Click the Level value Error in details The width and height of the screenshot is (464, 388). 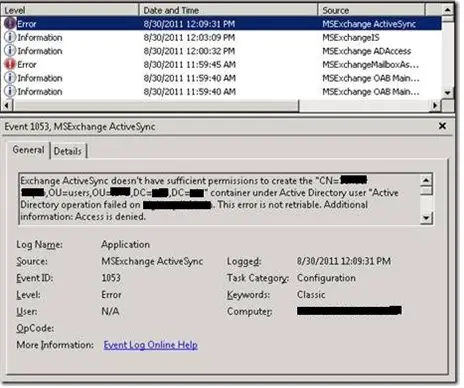click(x=111, y=295)
